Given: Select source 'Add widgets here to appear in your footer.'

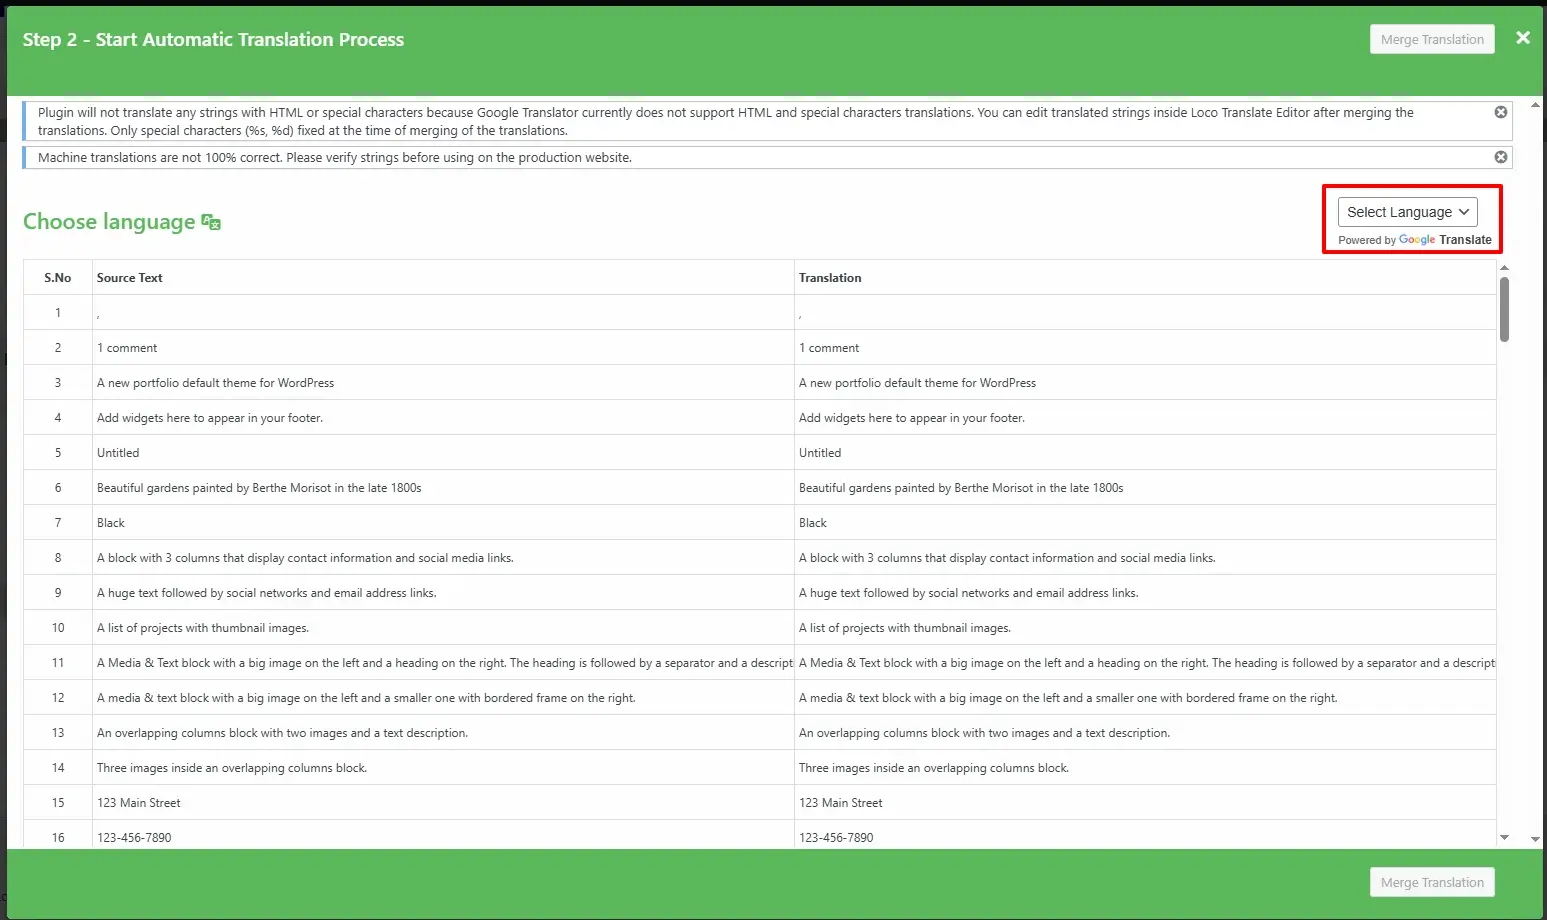Looking at the screenshot, I should tap(210, 418).
